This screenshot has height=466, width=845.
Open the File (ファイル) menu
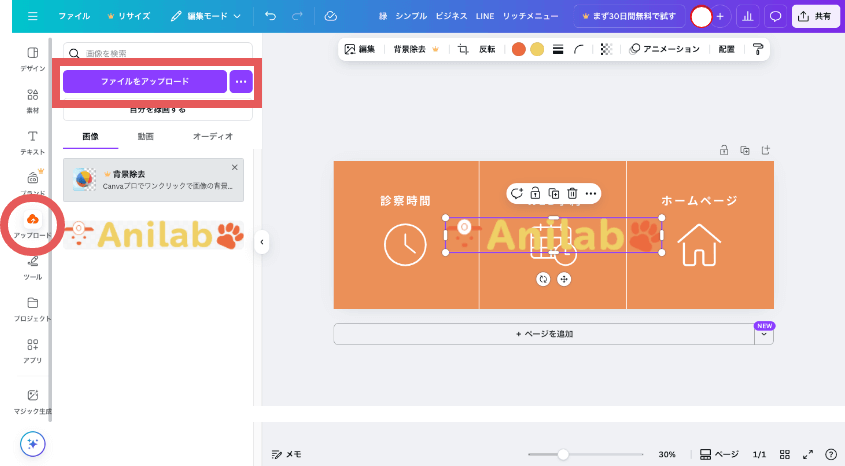coord(74,16)
